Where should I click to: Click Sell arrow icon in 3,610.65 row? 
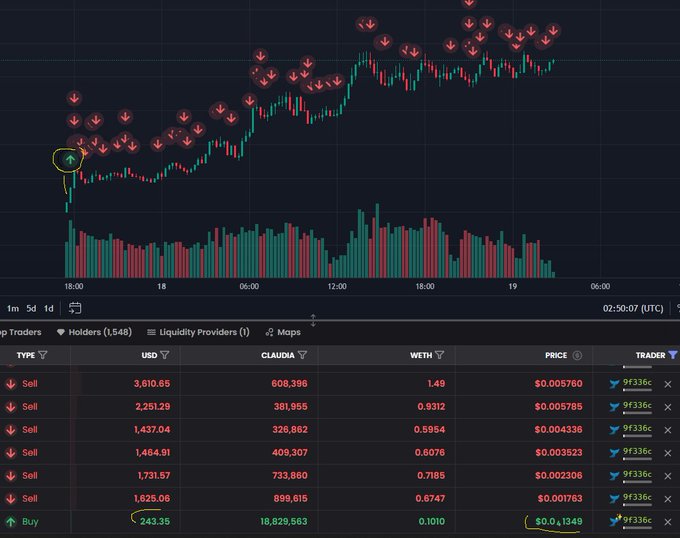click(11, 384)
